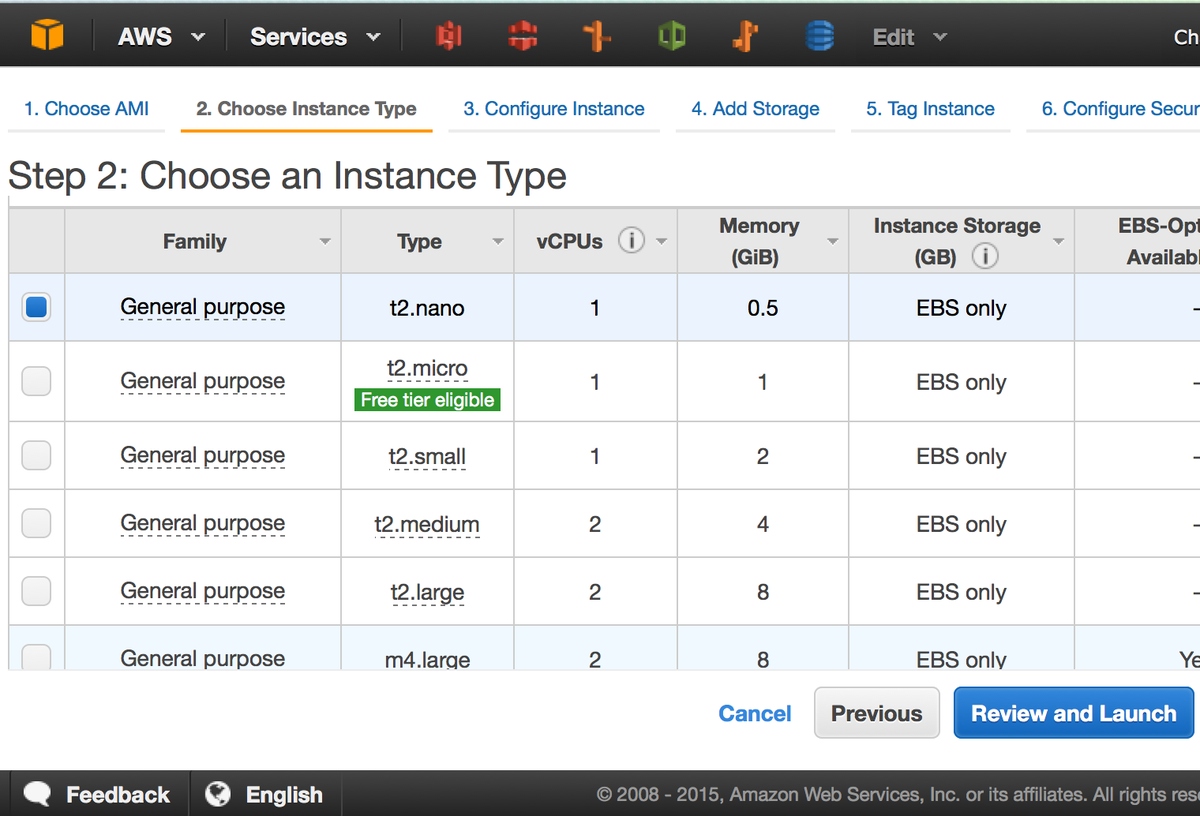Switch to the Add Storage step tab

pos(755,109)
